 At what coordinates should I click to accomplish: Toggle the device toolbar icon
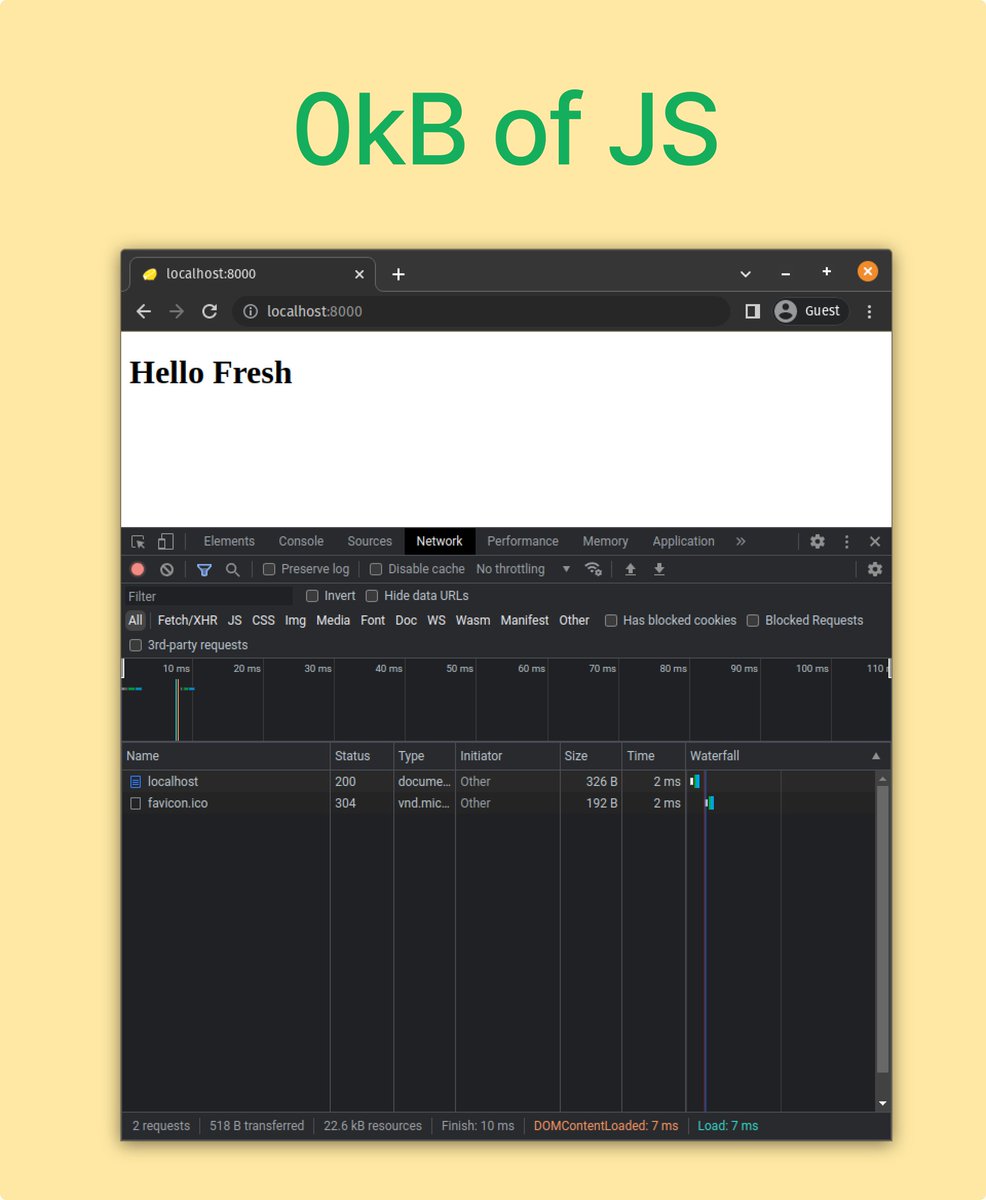click(x=166, y=541)
